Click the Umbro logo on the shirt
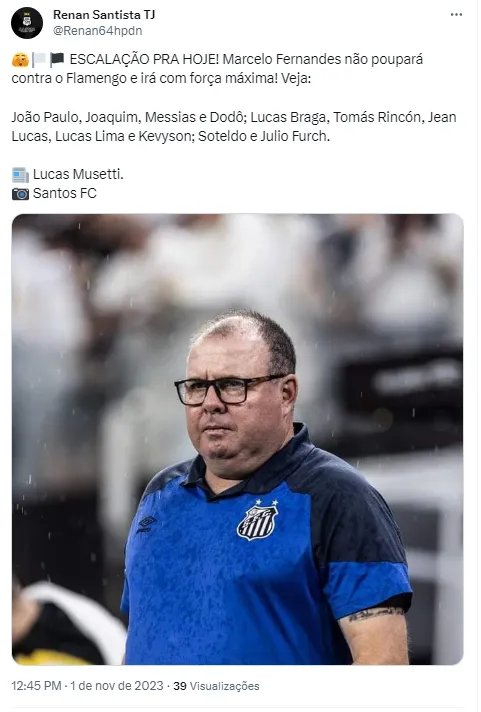This screenshot has width=481, height=712. click(x=146, y=524)
